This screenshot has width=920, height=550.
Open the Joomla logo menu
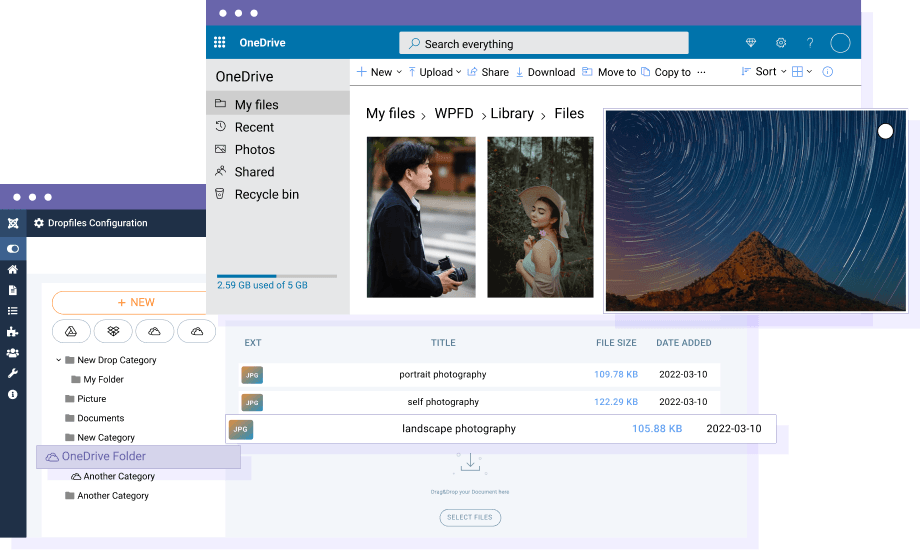click(x=13, y=223)
